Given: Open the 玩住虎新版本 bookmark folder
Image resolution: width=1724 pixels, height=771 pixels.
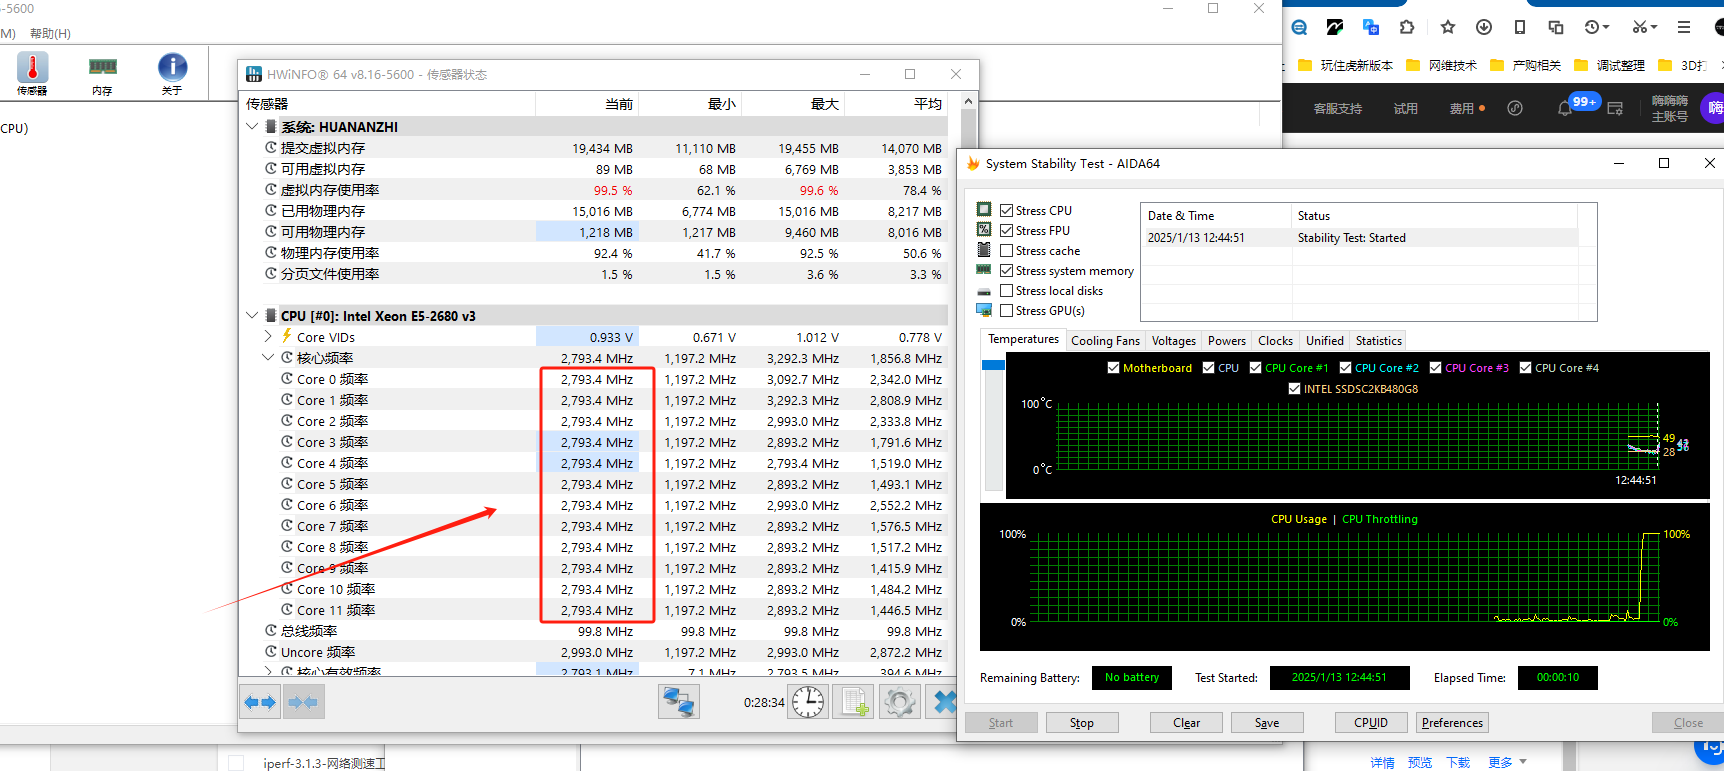Looking at the screenshot, I should (x=1345, y=65).
